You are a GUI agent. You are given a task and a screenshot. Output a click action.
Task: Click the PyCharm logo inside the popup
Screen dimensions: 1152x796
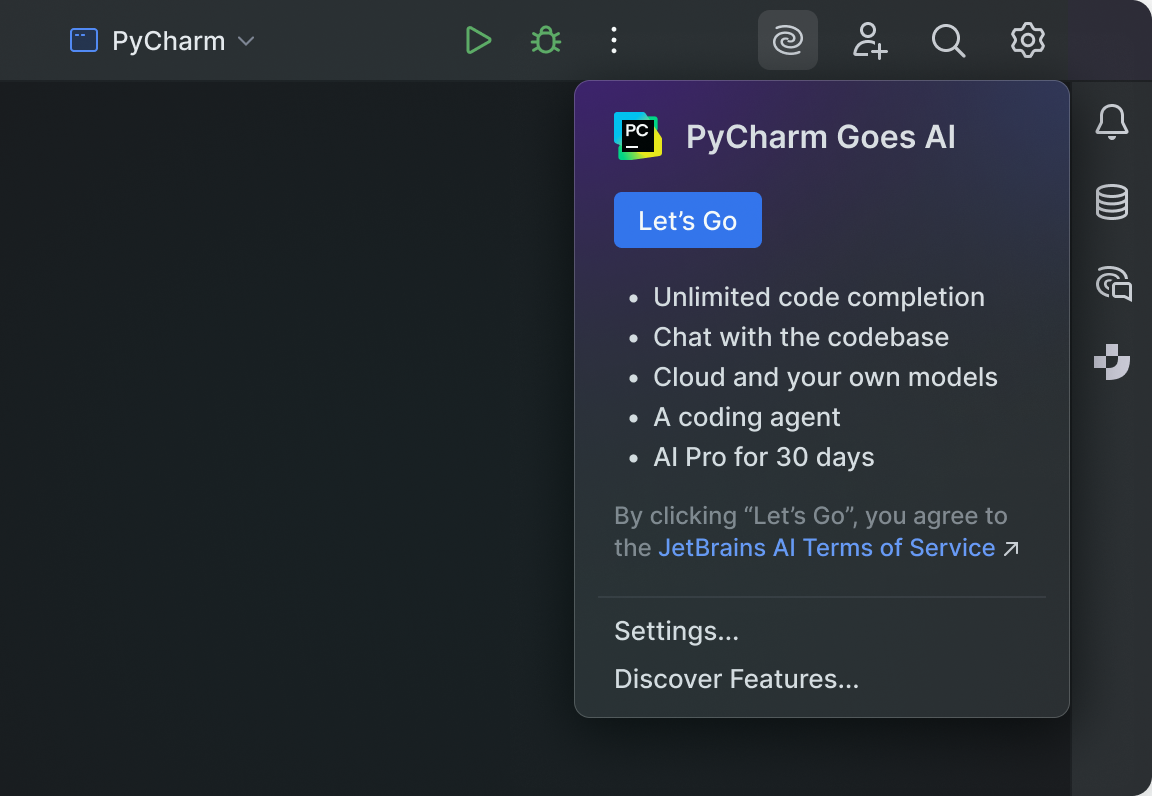click(637, 136)
